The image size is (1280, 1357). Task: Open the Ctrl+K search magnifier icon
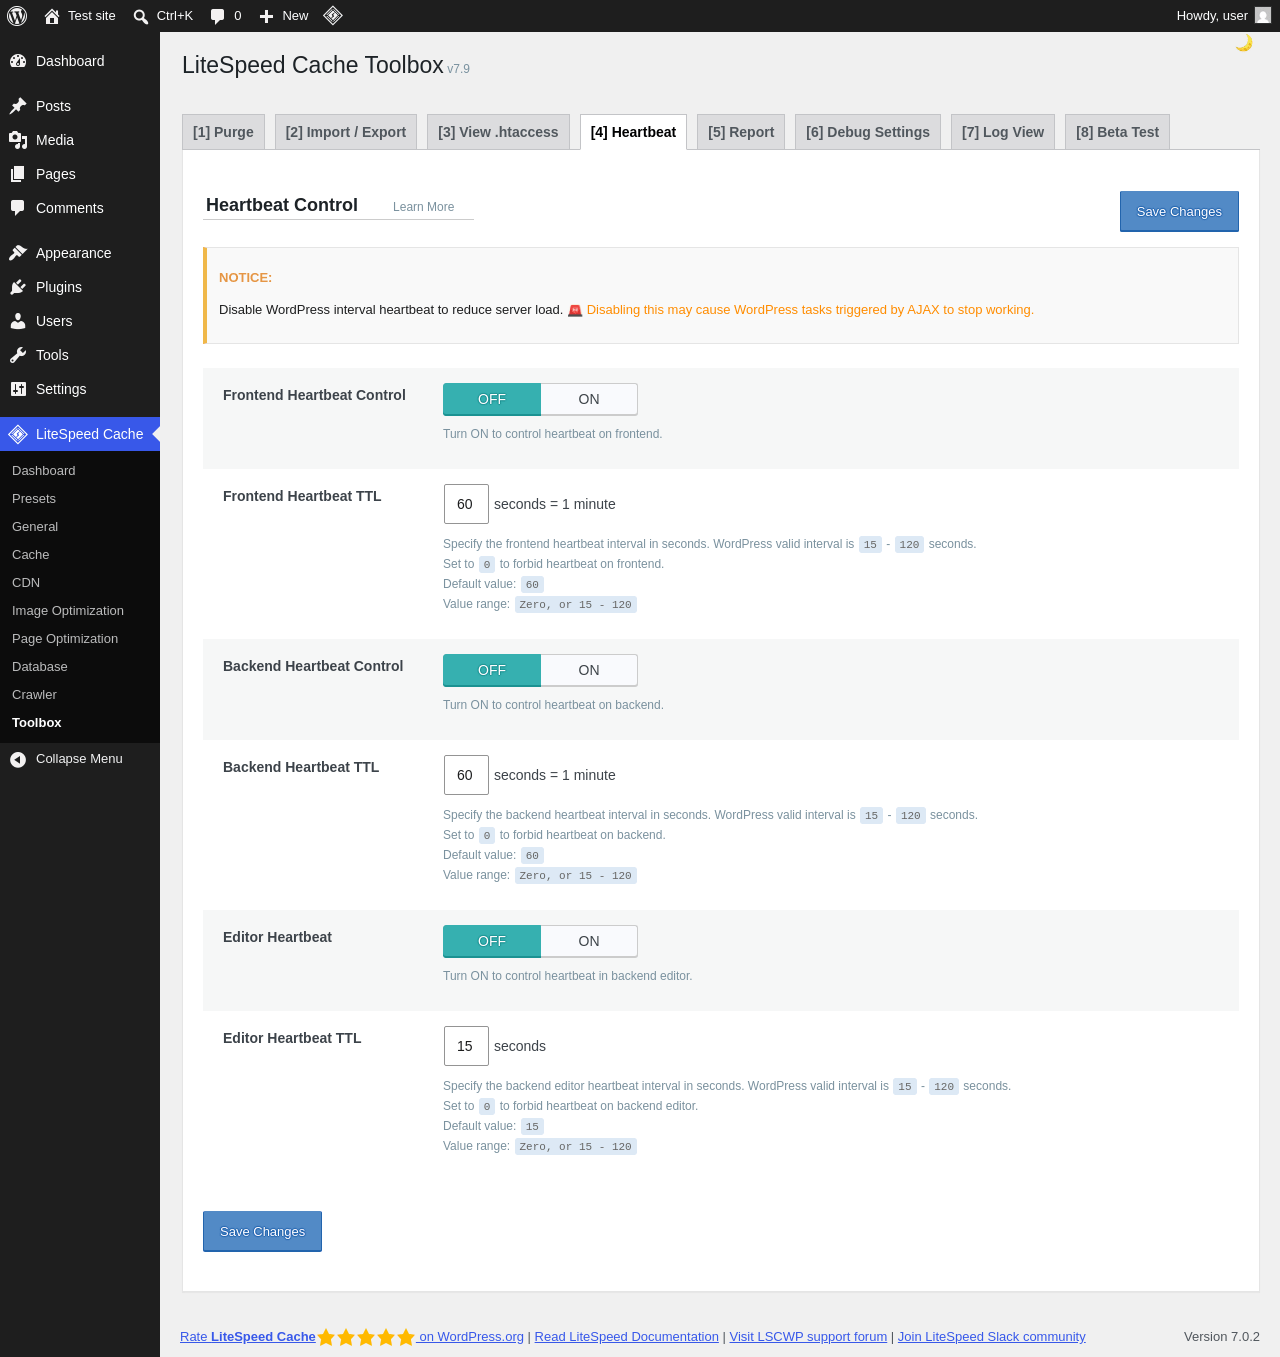(x=141, y=16)
